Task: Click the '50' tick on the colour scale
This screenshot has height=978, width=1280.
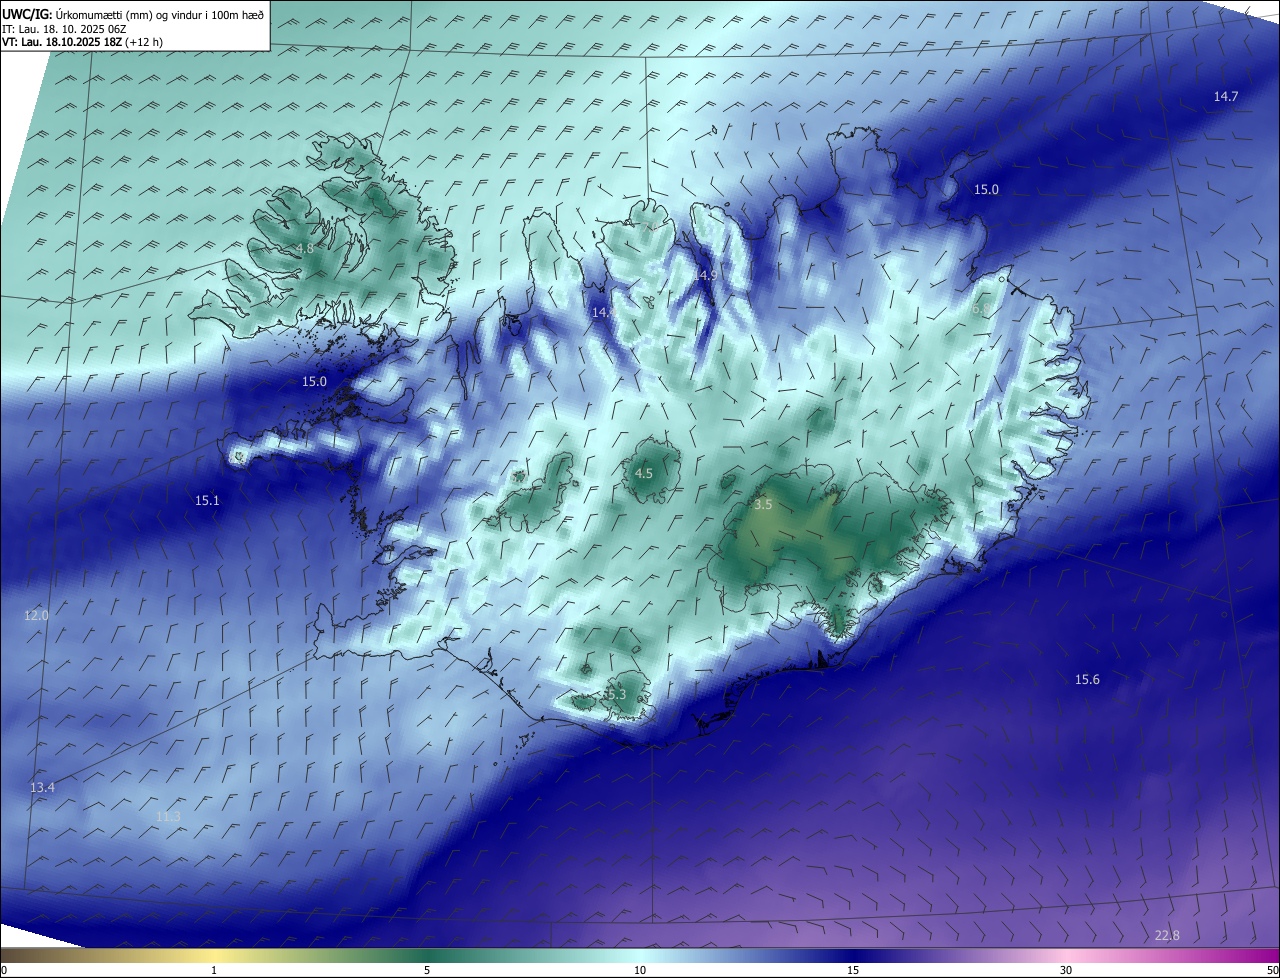Action: [1271, 970]
